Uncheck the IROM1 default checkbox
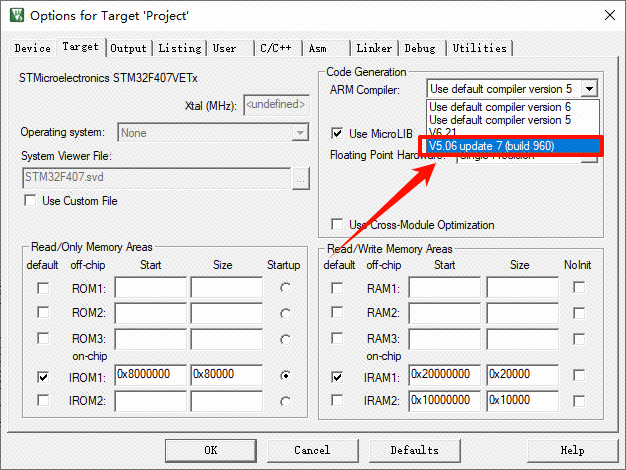The height and width of the screenshot is (470, 626). coord(42,377)
